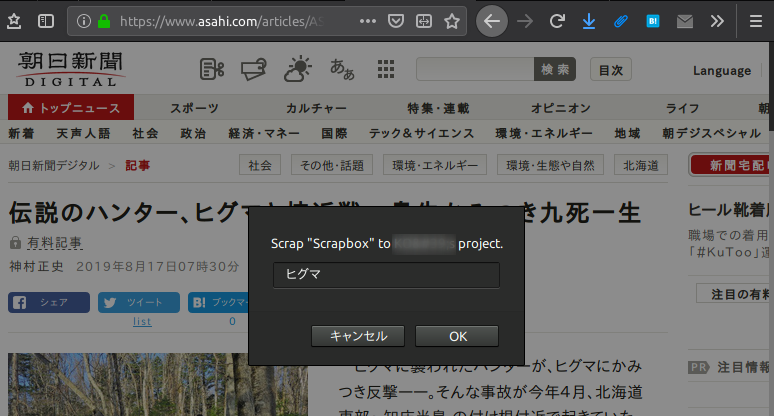This screenshot has height=416, width=774.
Task: Go back to the previous page
Action: 492,21
